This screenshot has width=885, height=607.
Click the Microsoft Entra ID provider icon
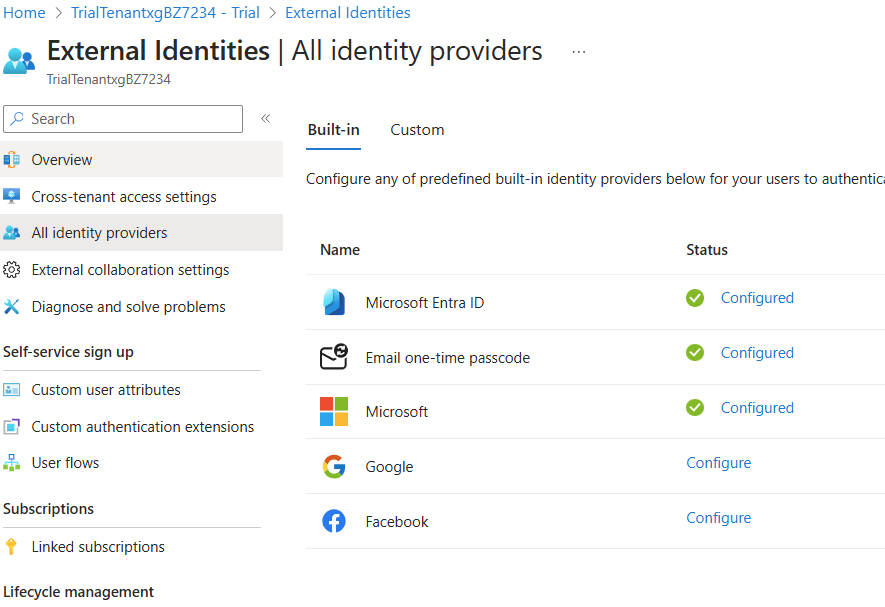[x=334, y=302]
